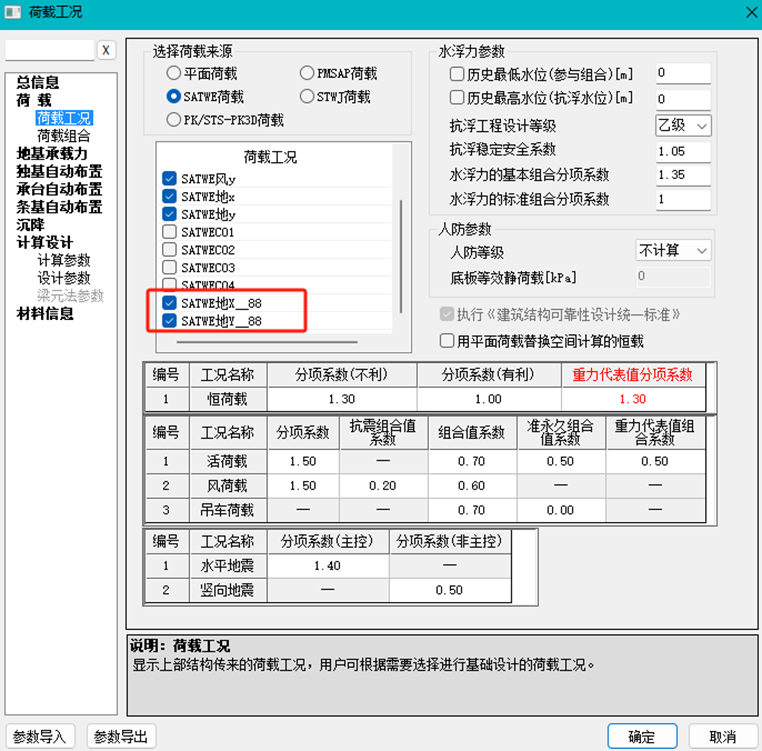Click 水浮力的基本组合分项系数 field 1.35

point(683,175)
